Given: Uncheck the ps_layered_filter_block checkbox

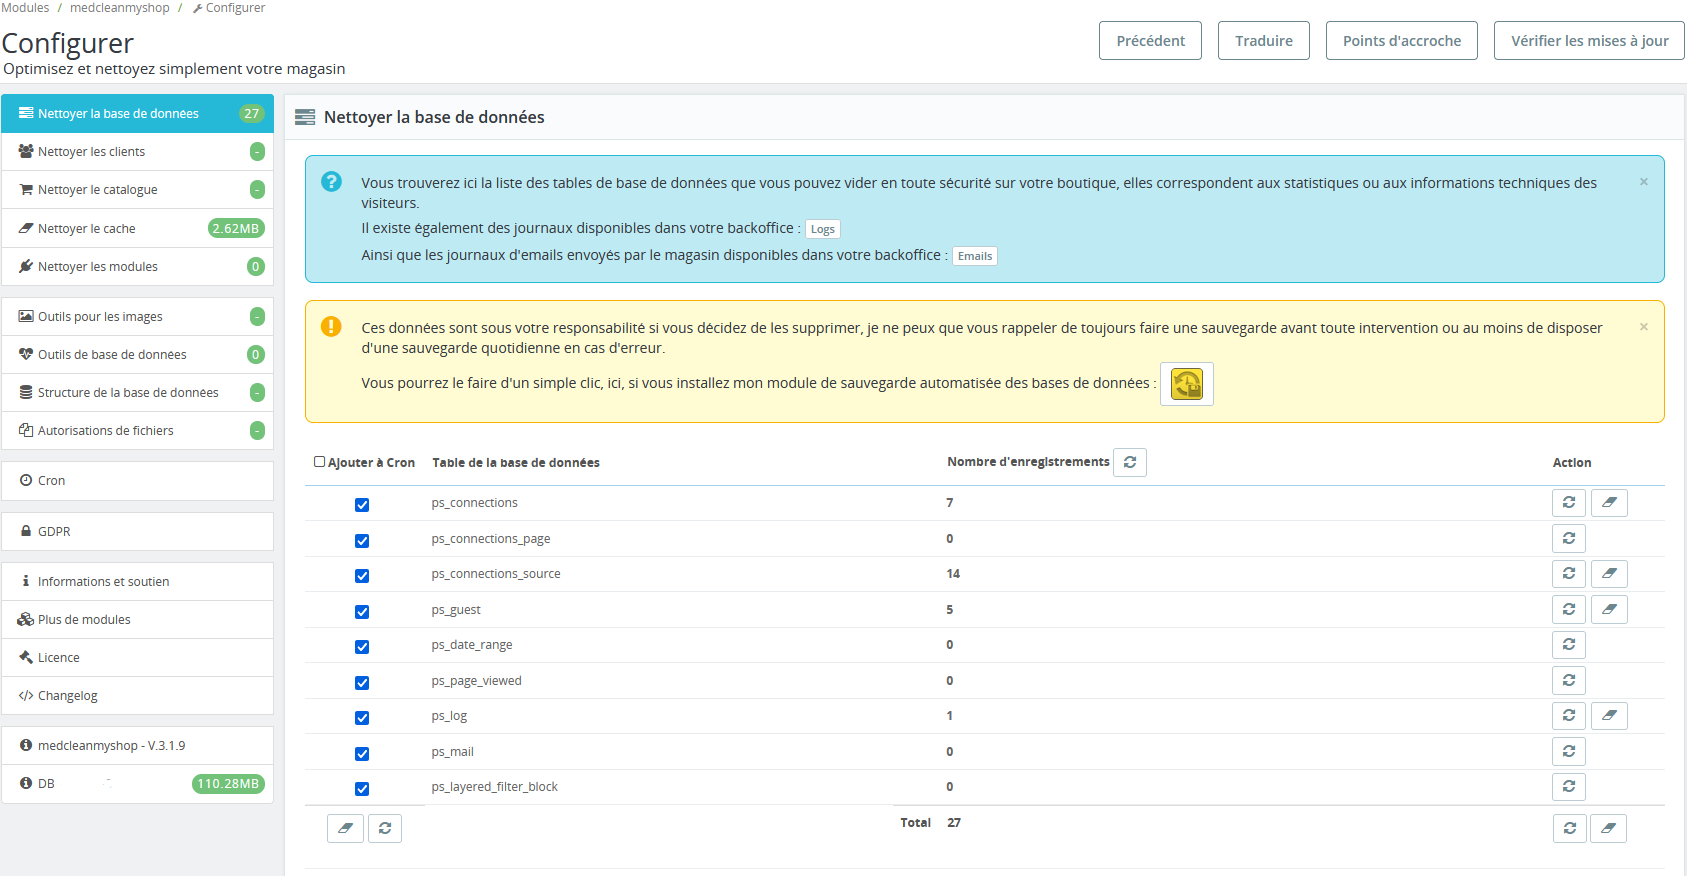Looking at the screenshot, I should (362, 789).
